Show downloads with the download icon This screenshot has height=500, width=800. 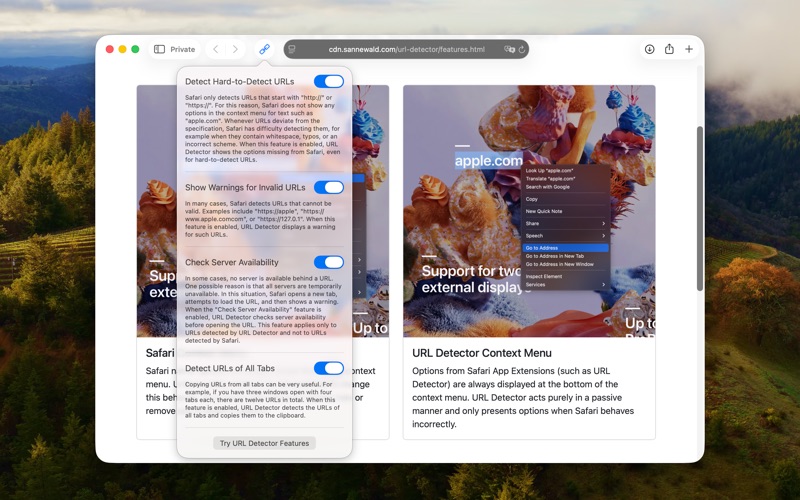(649, 49)
